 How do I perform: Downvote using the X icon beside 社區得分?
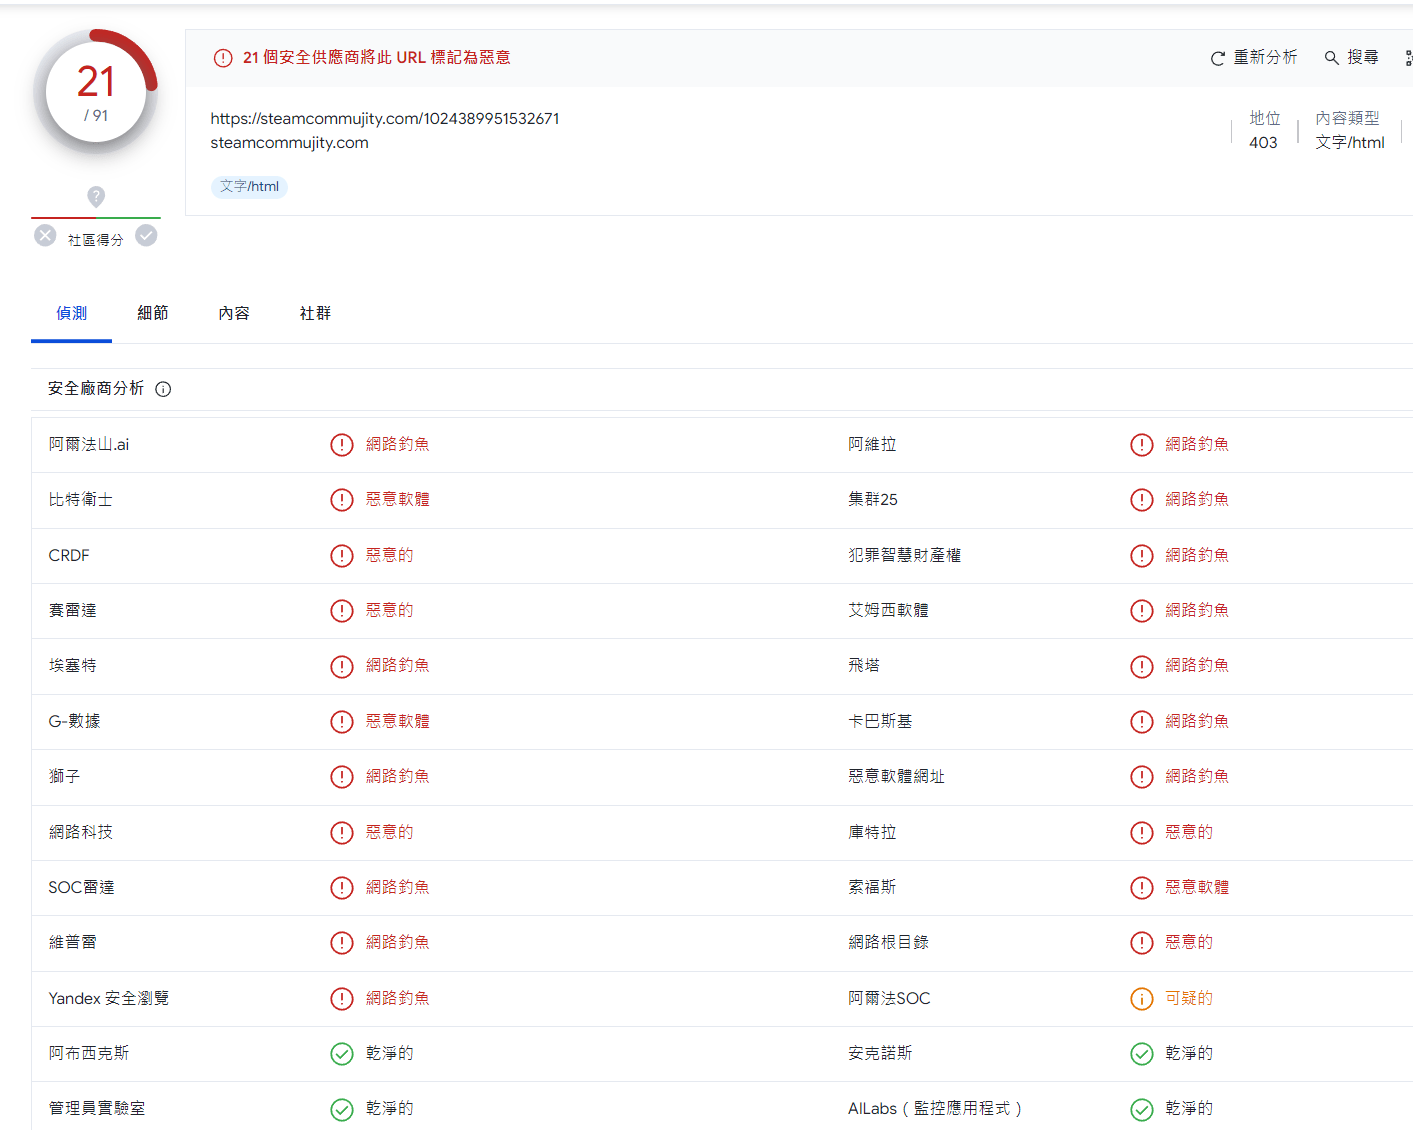(45, 236)
